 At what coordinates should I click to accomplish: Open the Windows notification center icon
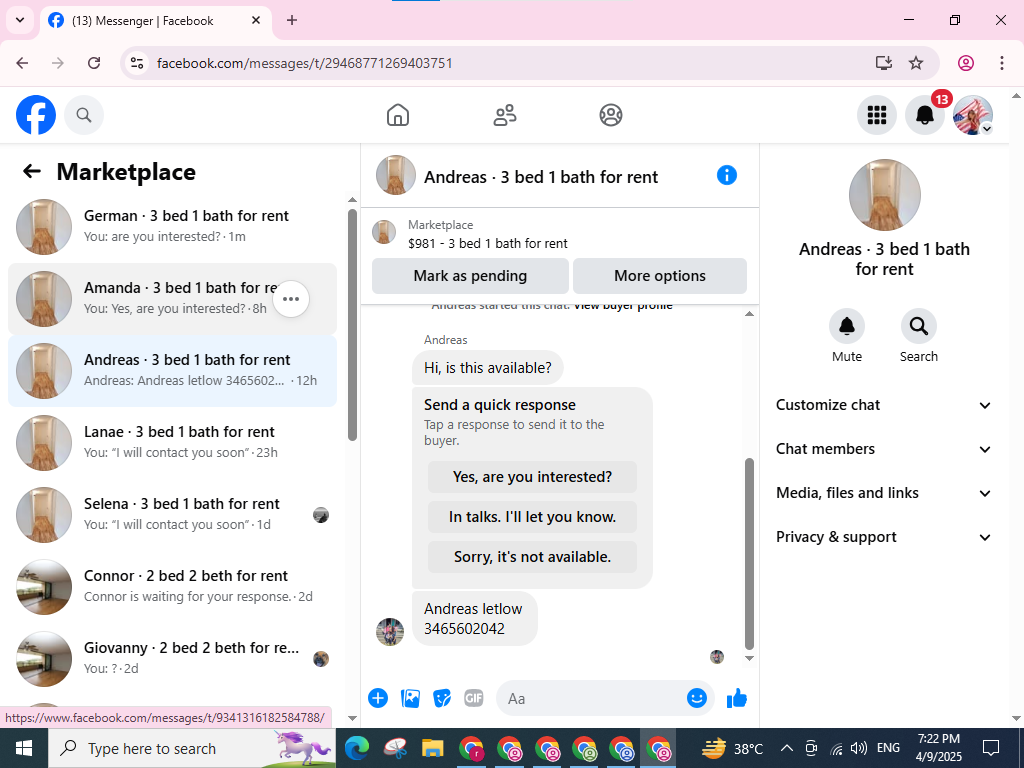point(991,748)
